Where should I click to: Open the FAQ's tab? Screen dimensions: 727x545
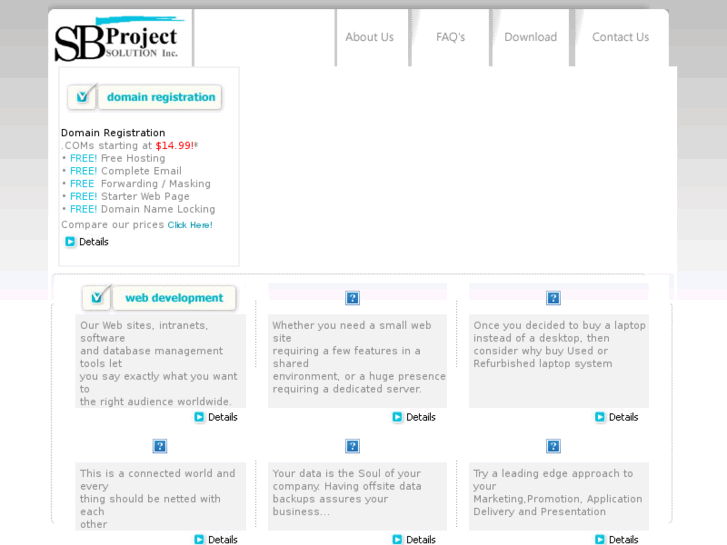coord(451,37)
